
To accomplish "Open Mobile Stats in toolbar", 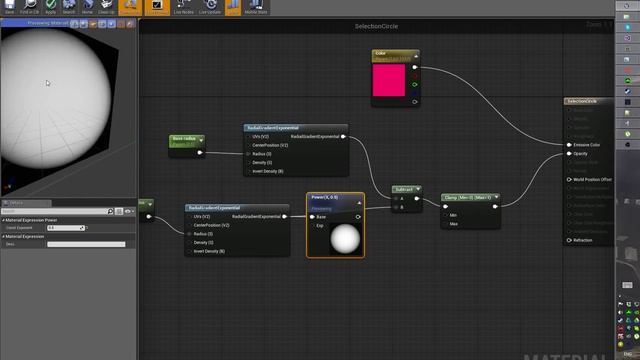I will click(x=256, y=7).
